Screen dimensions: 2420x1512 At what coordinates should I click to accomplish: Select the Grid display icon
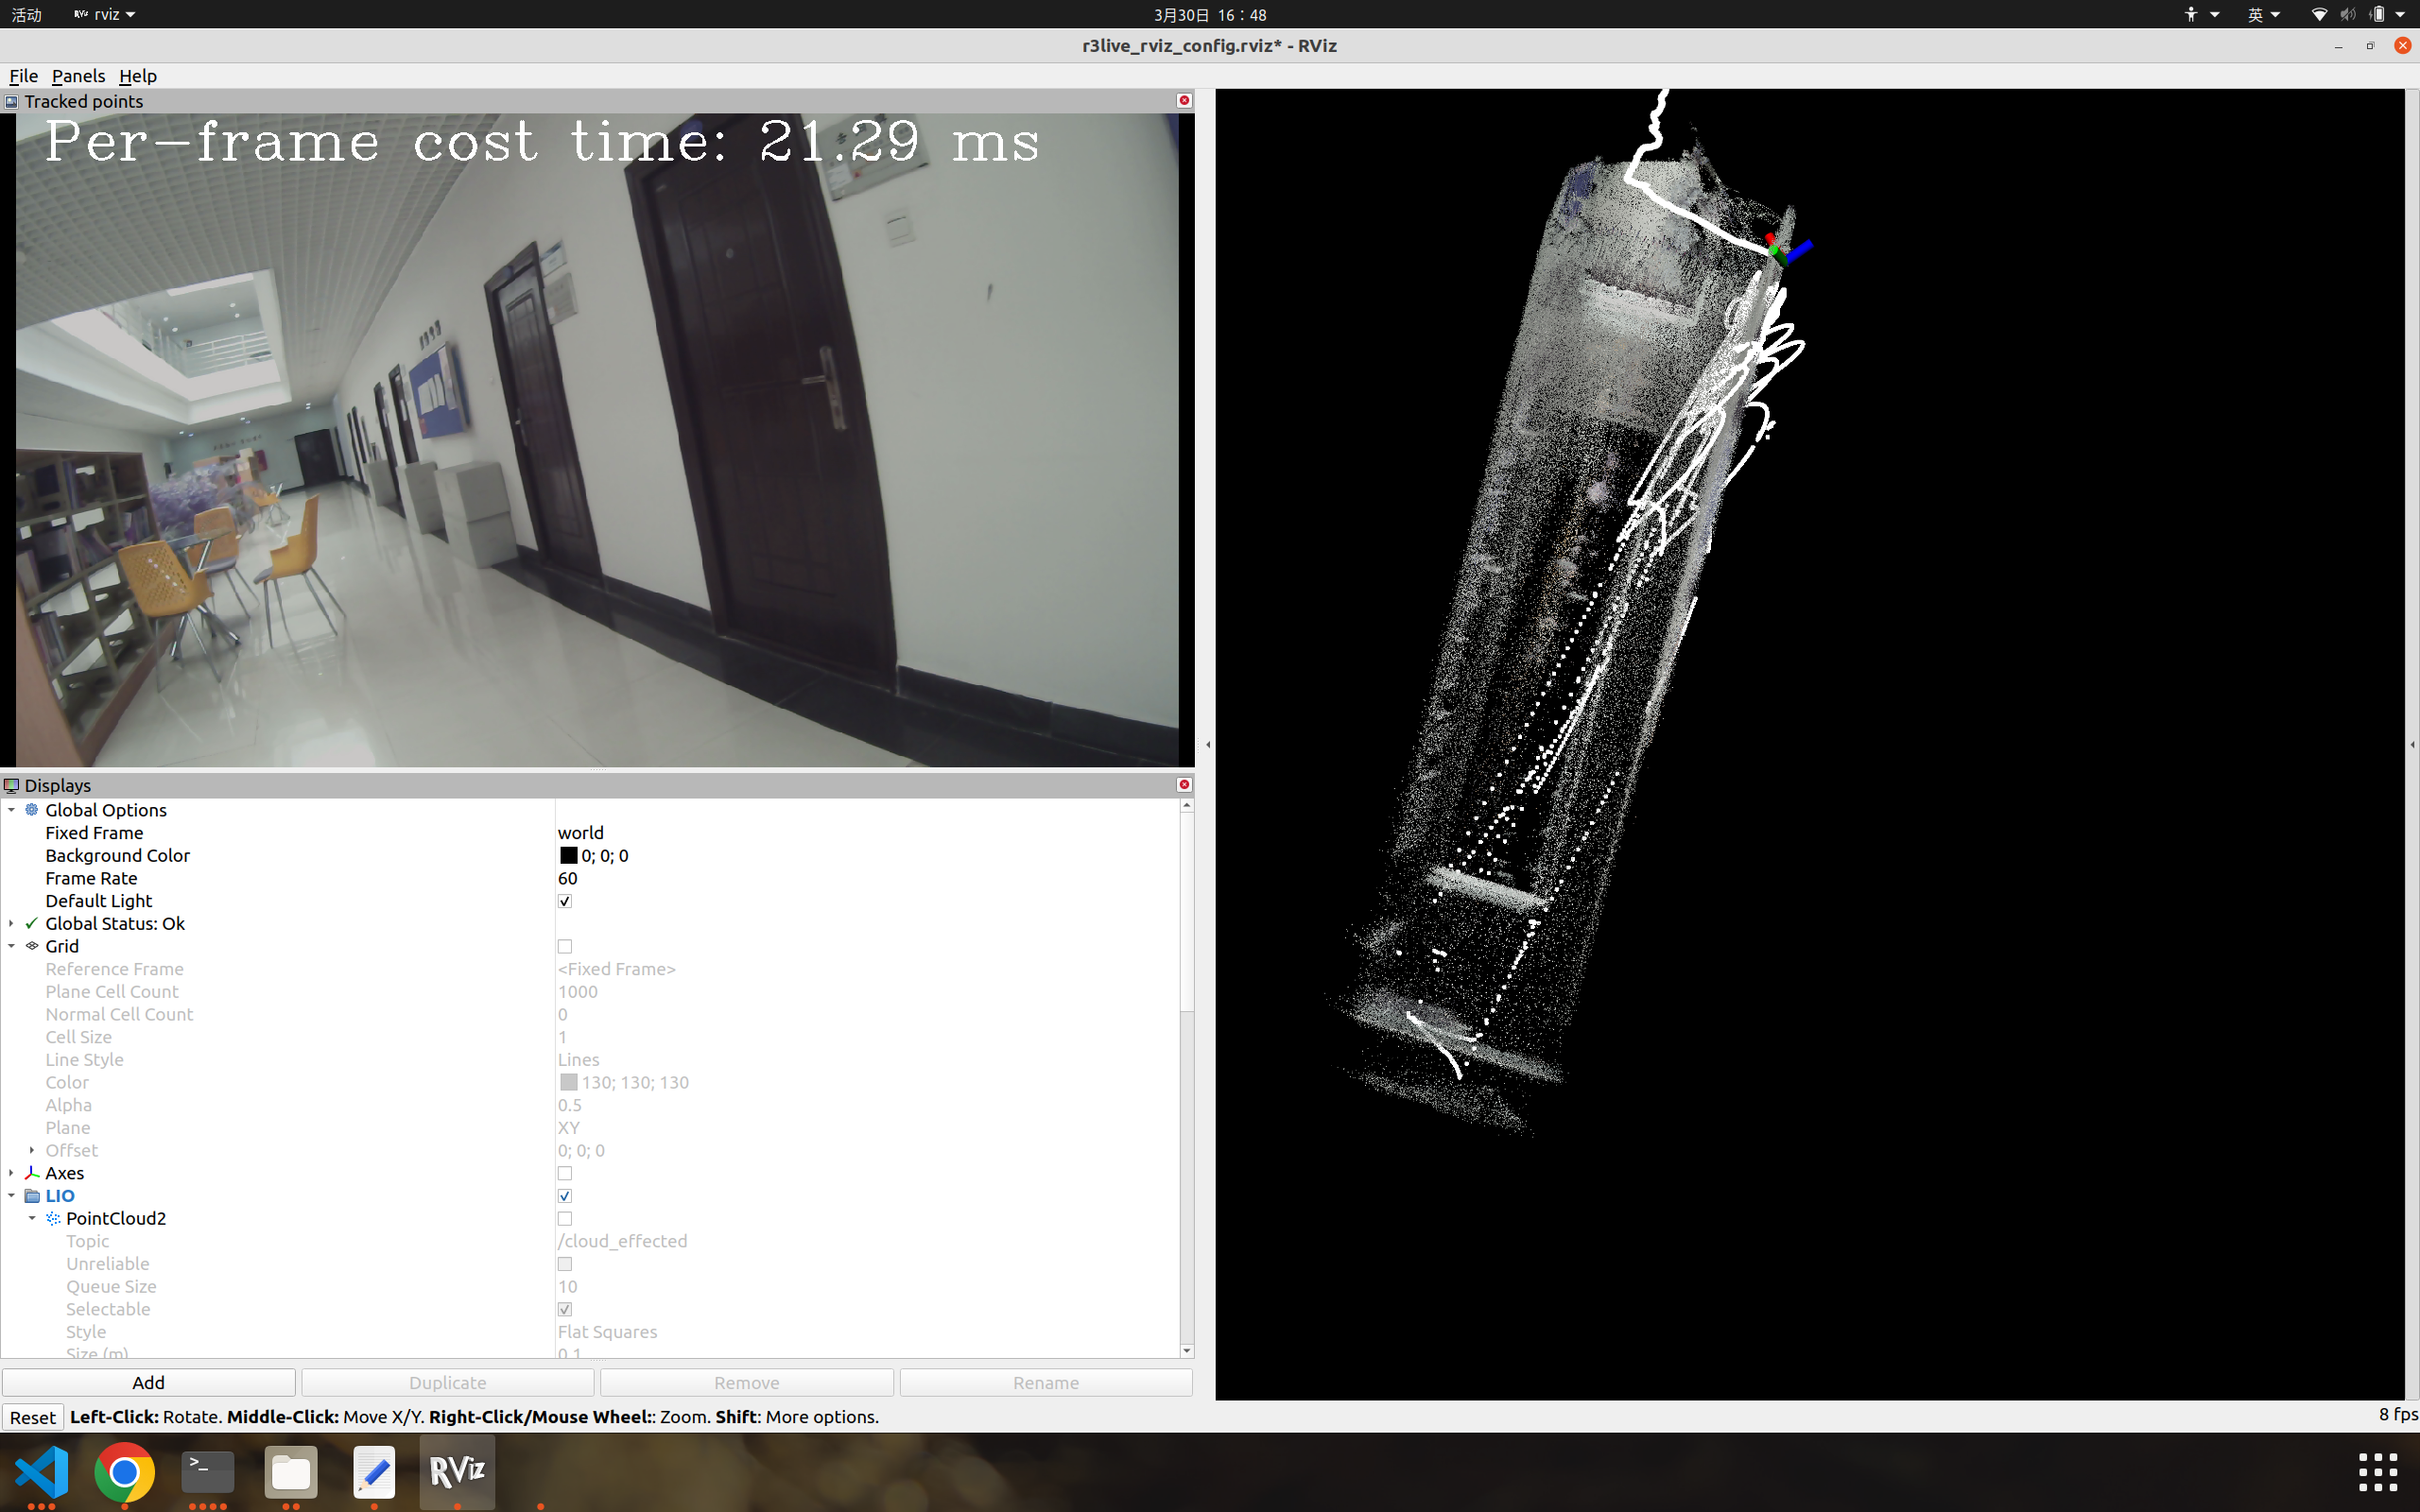[x=31, y=946]
